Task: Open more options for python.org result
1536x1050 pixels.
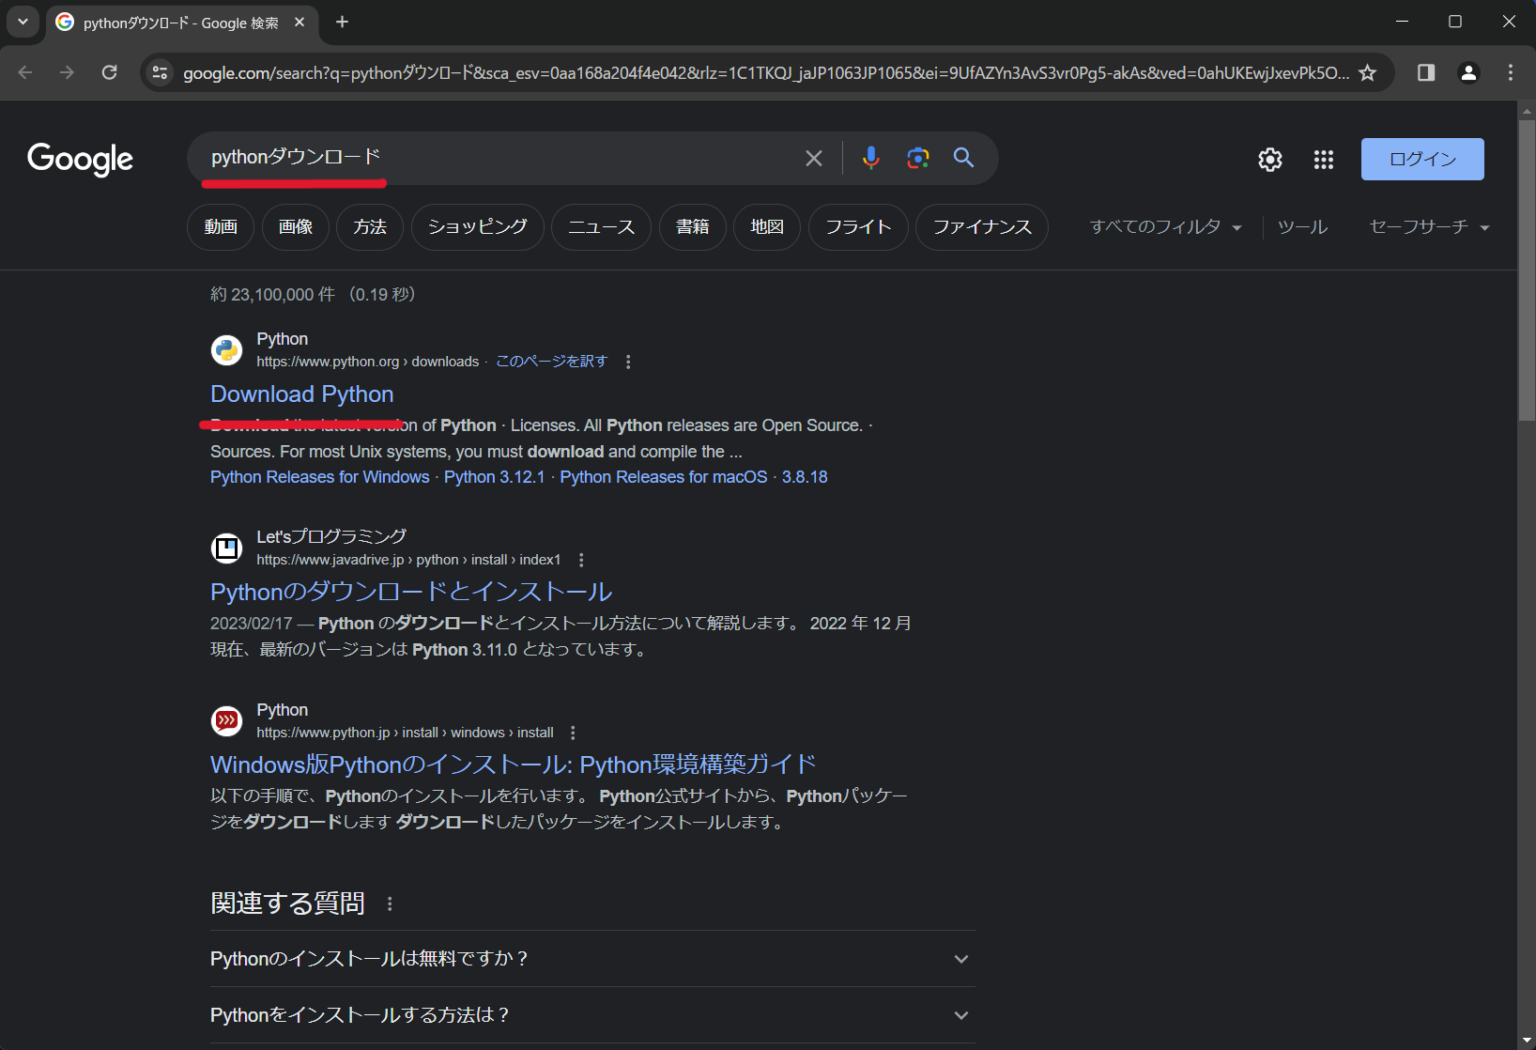Action: click(628, 362)
